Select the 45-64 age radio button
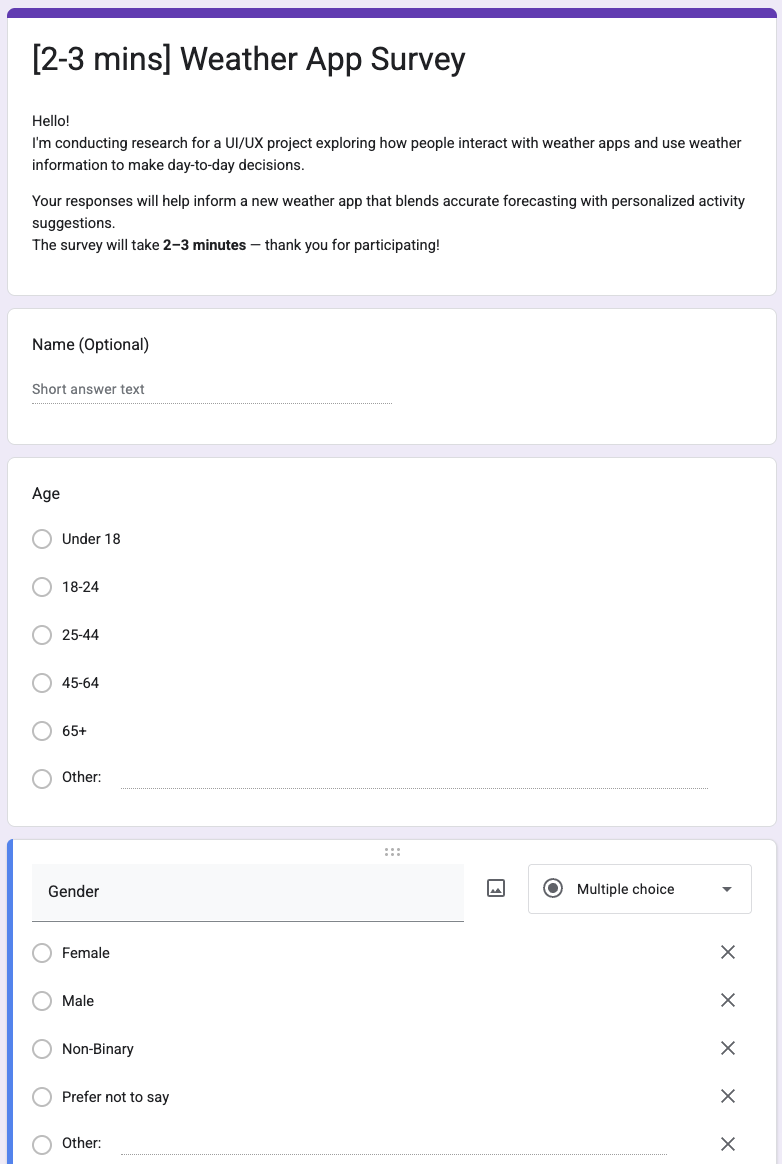The image size is (782, 1164). [42, 683]
